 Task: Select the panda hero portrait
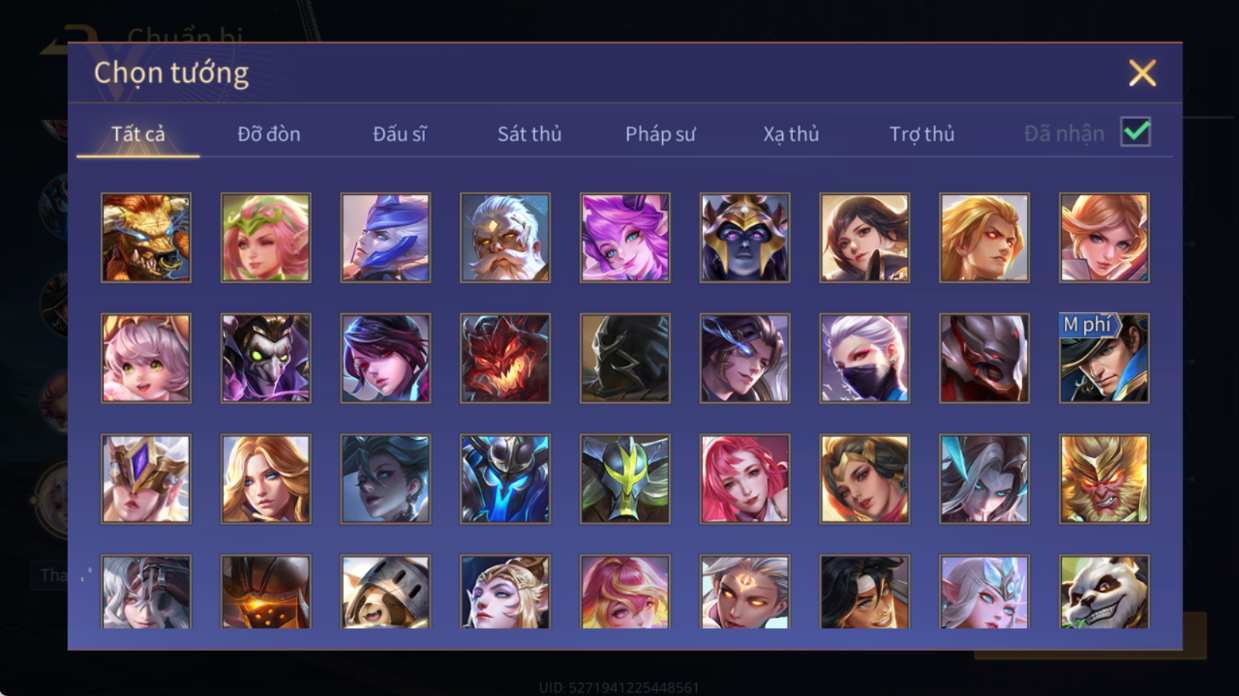click(1104, 592)
